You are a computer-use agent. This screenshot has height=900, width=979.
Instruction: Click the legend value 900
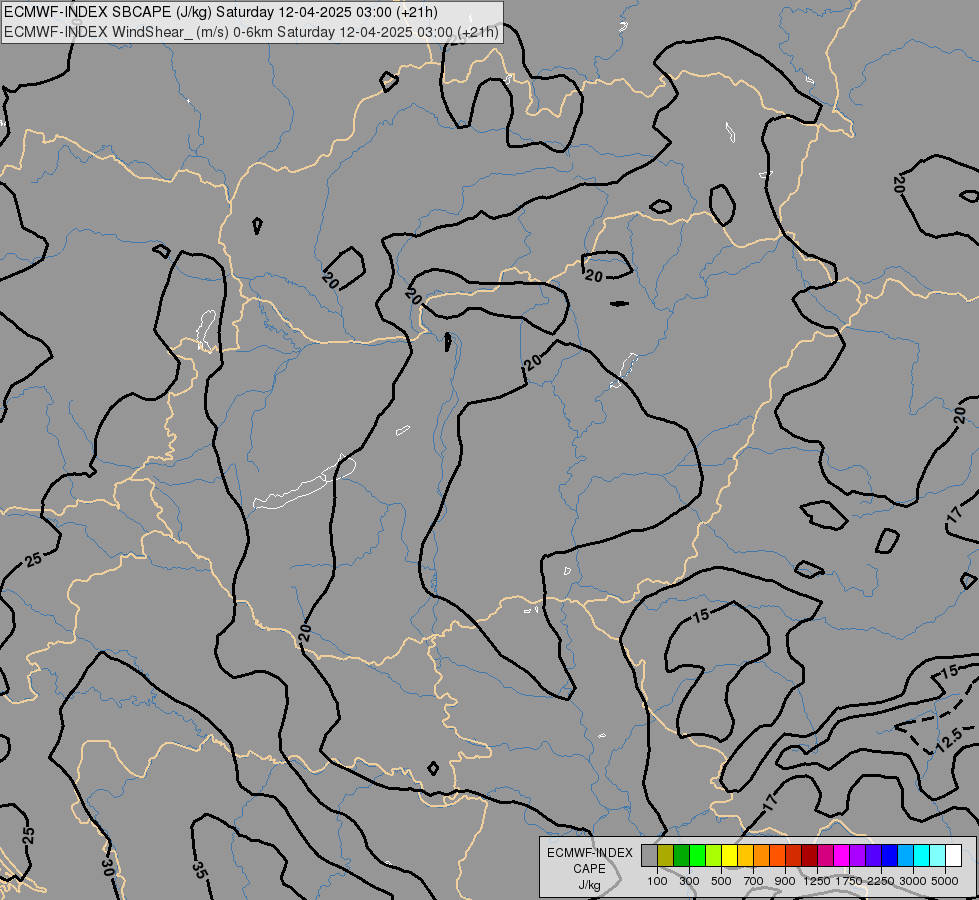pyautogui.click(x=785, y=881)
